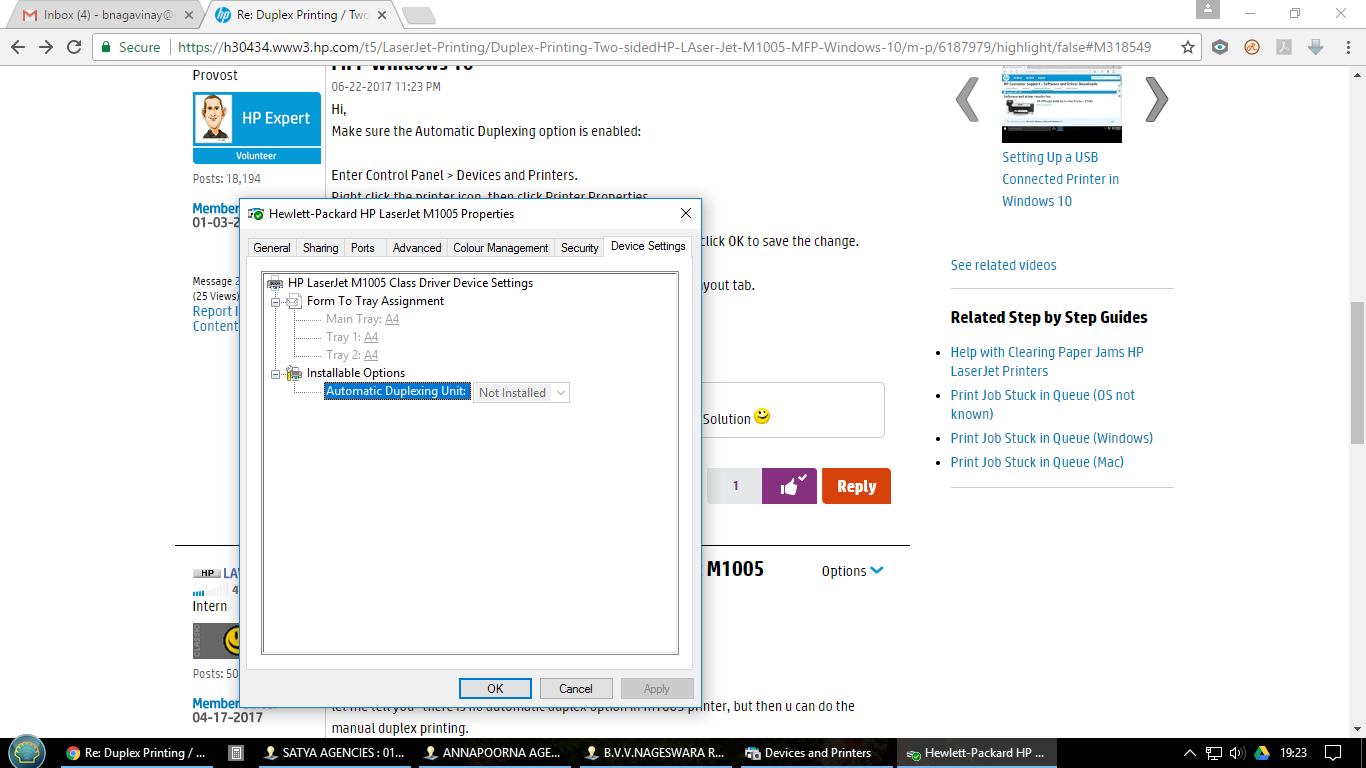The height and width of the screenshot is (768, 1366).
Task: Show hidden system tray icons
Action: [1190, 753]
